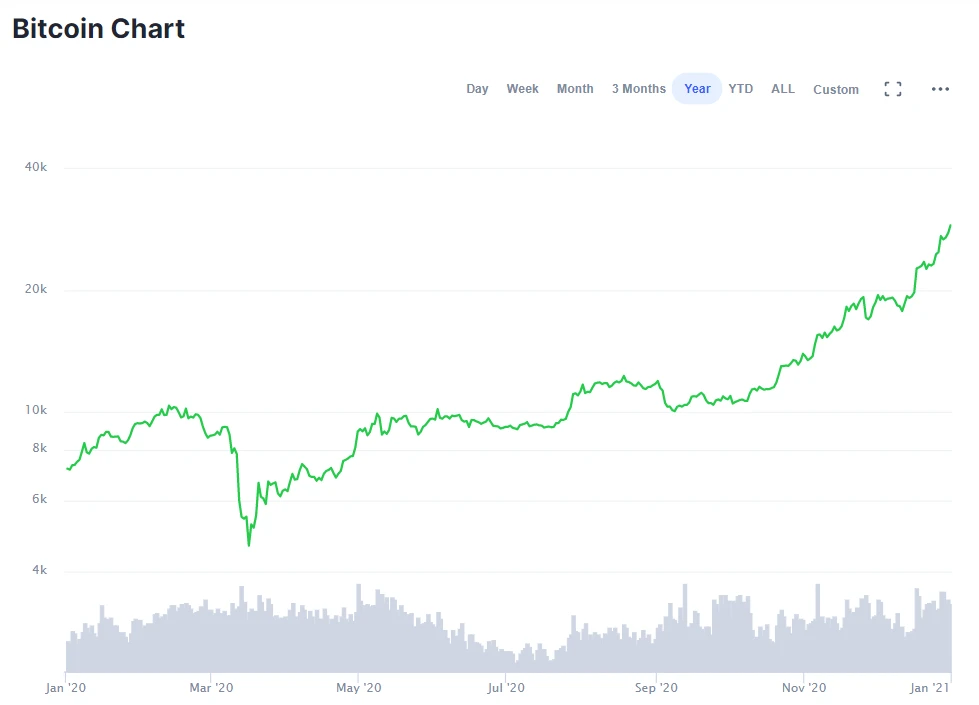Click the Mar '20 x-axis label
This screenshot has height=705, width=979.
pyautogui.click(x=211, y=688)
